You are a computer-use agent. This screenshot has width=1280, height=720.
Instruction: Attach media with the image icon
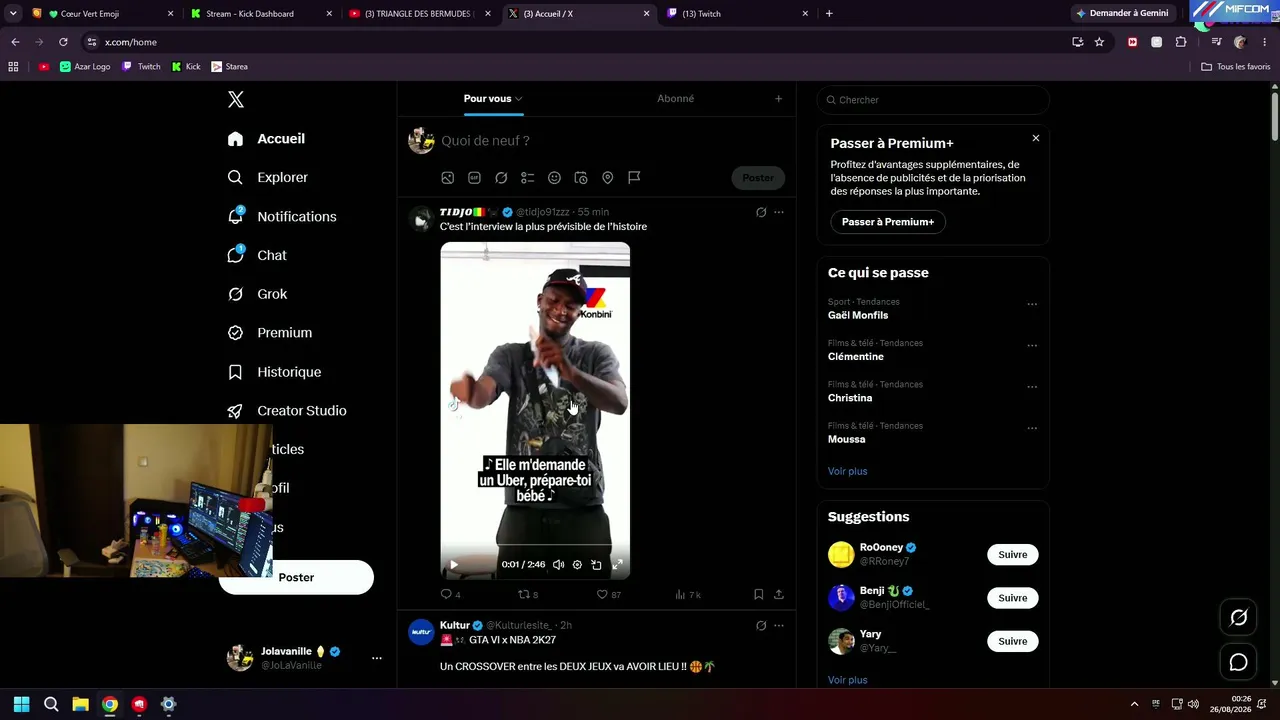(x=448, y=178)
